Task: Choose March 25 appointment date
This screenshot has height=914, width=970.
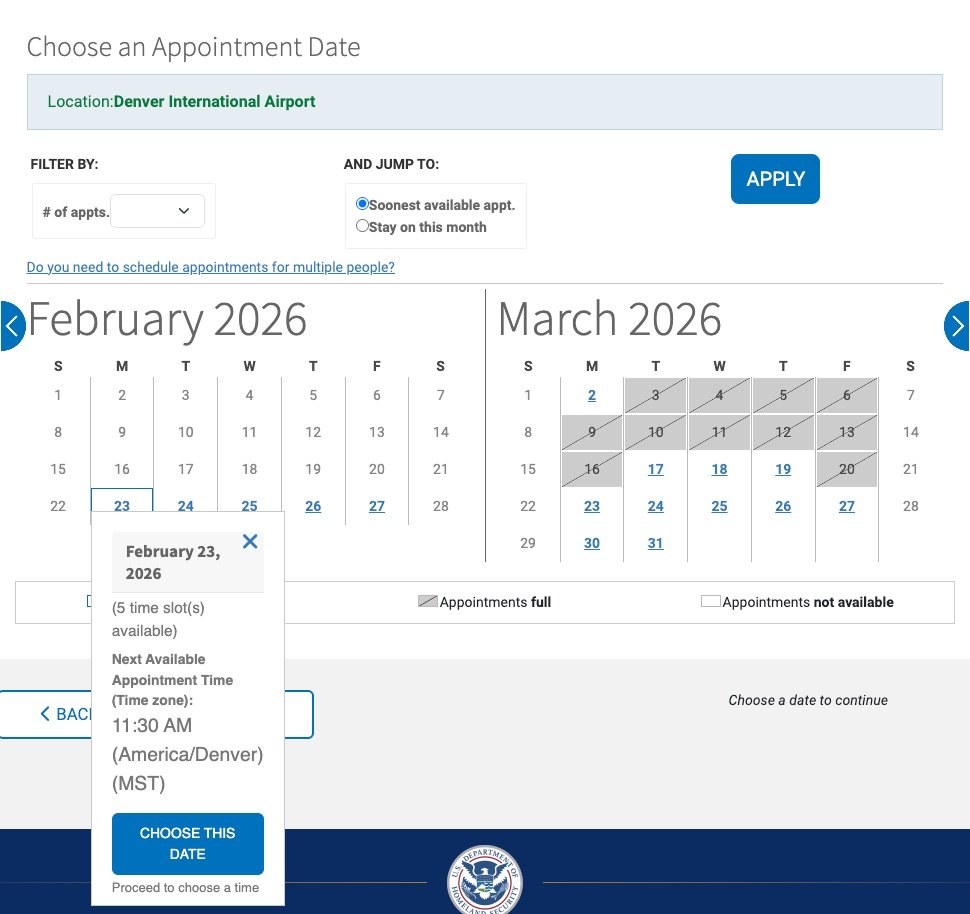Action: pos(719,506)
